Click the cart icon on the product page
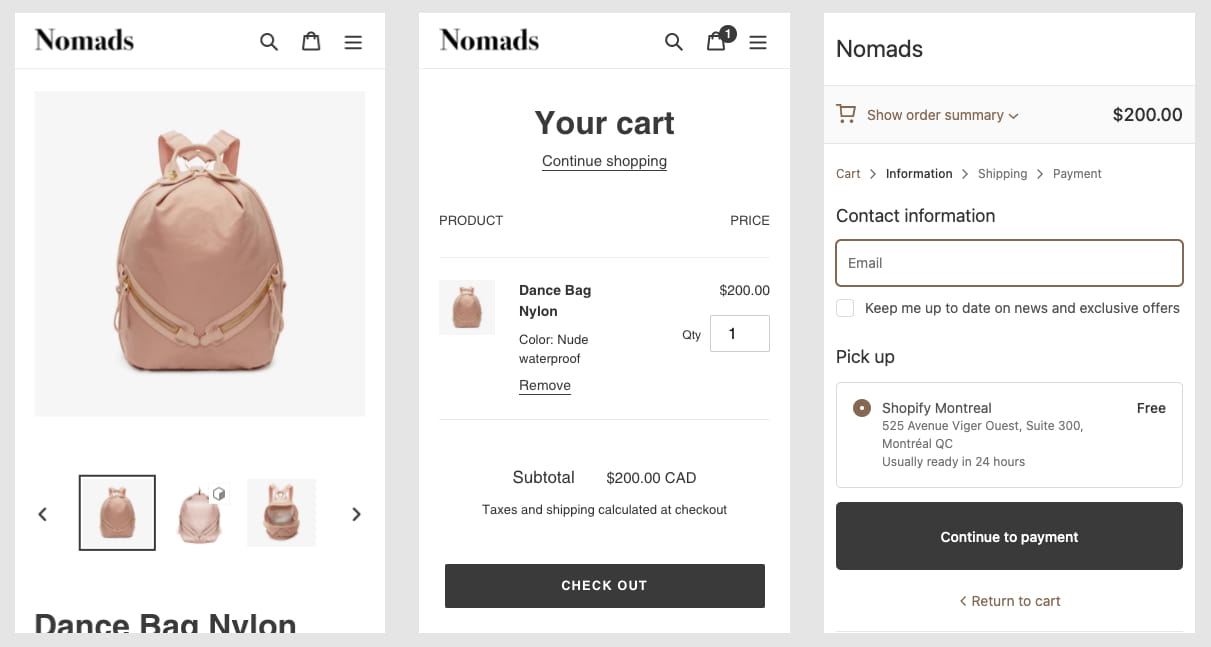This screenshot has height=647, width=1211. (311, 41)
